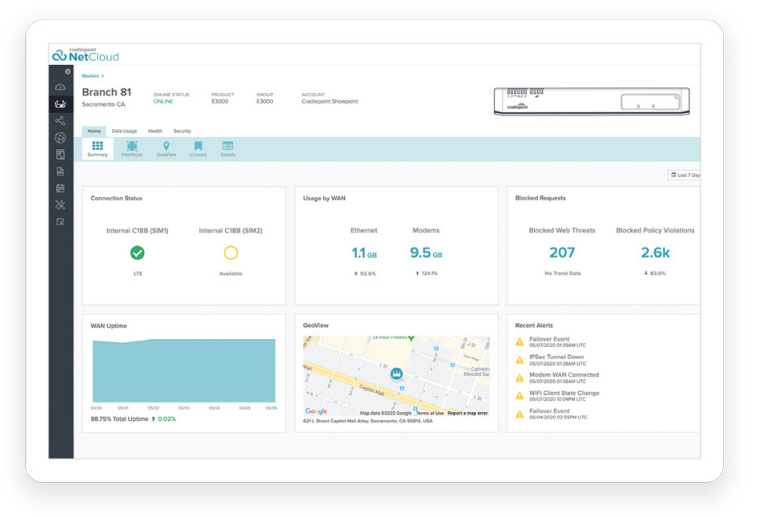Open the Modem WAN Connected alert
This screenshot has width=766, height=517.
pyautogui.click(x=564, y=378)
